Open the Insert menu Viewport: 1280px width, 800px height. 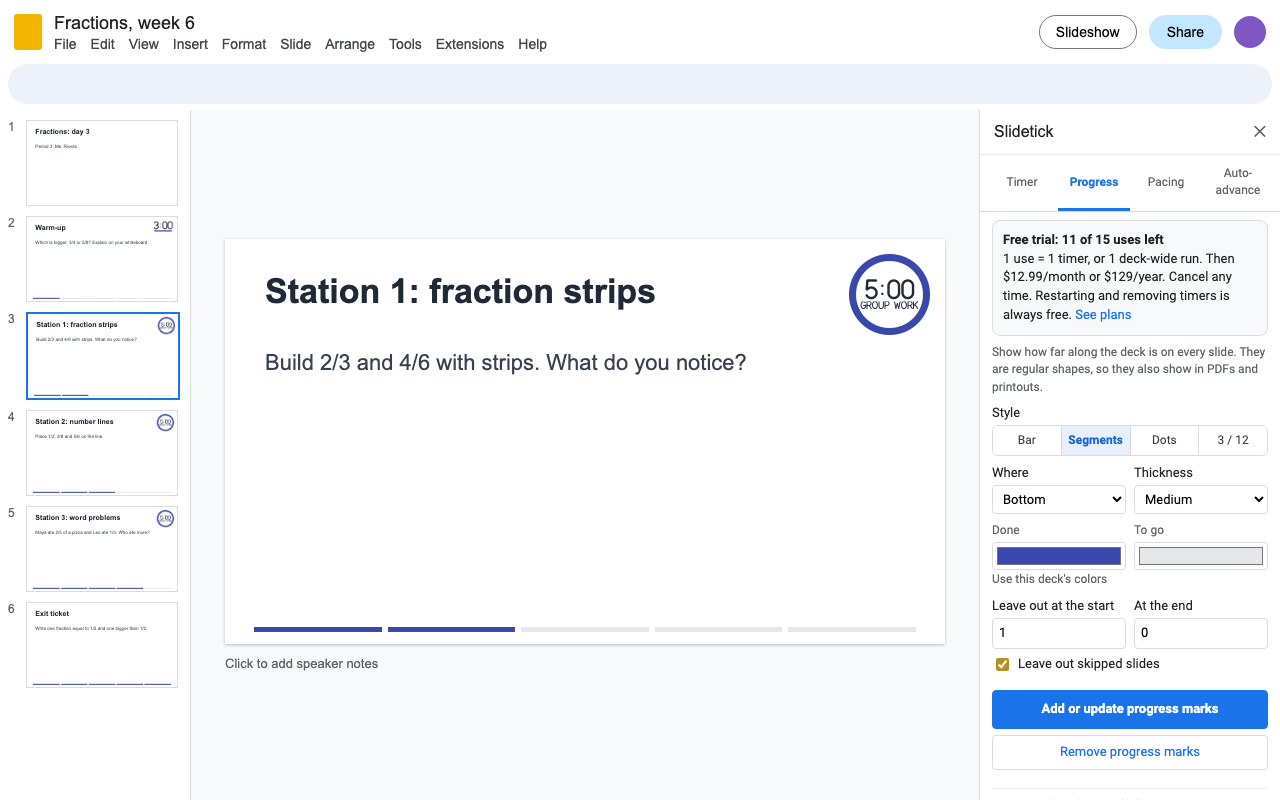(190, 44)
